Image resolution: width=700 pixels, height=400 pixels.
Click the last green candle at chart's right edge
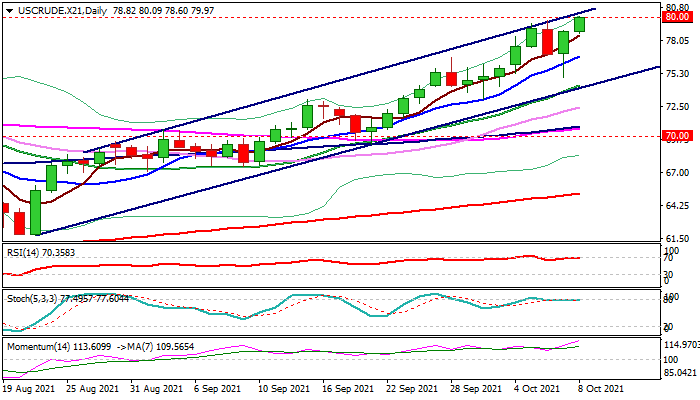(x=580, y=24)
